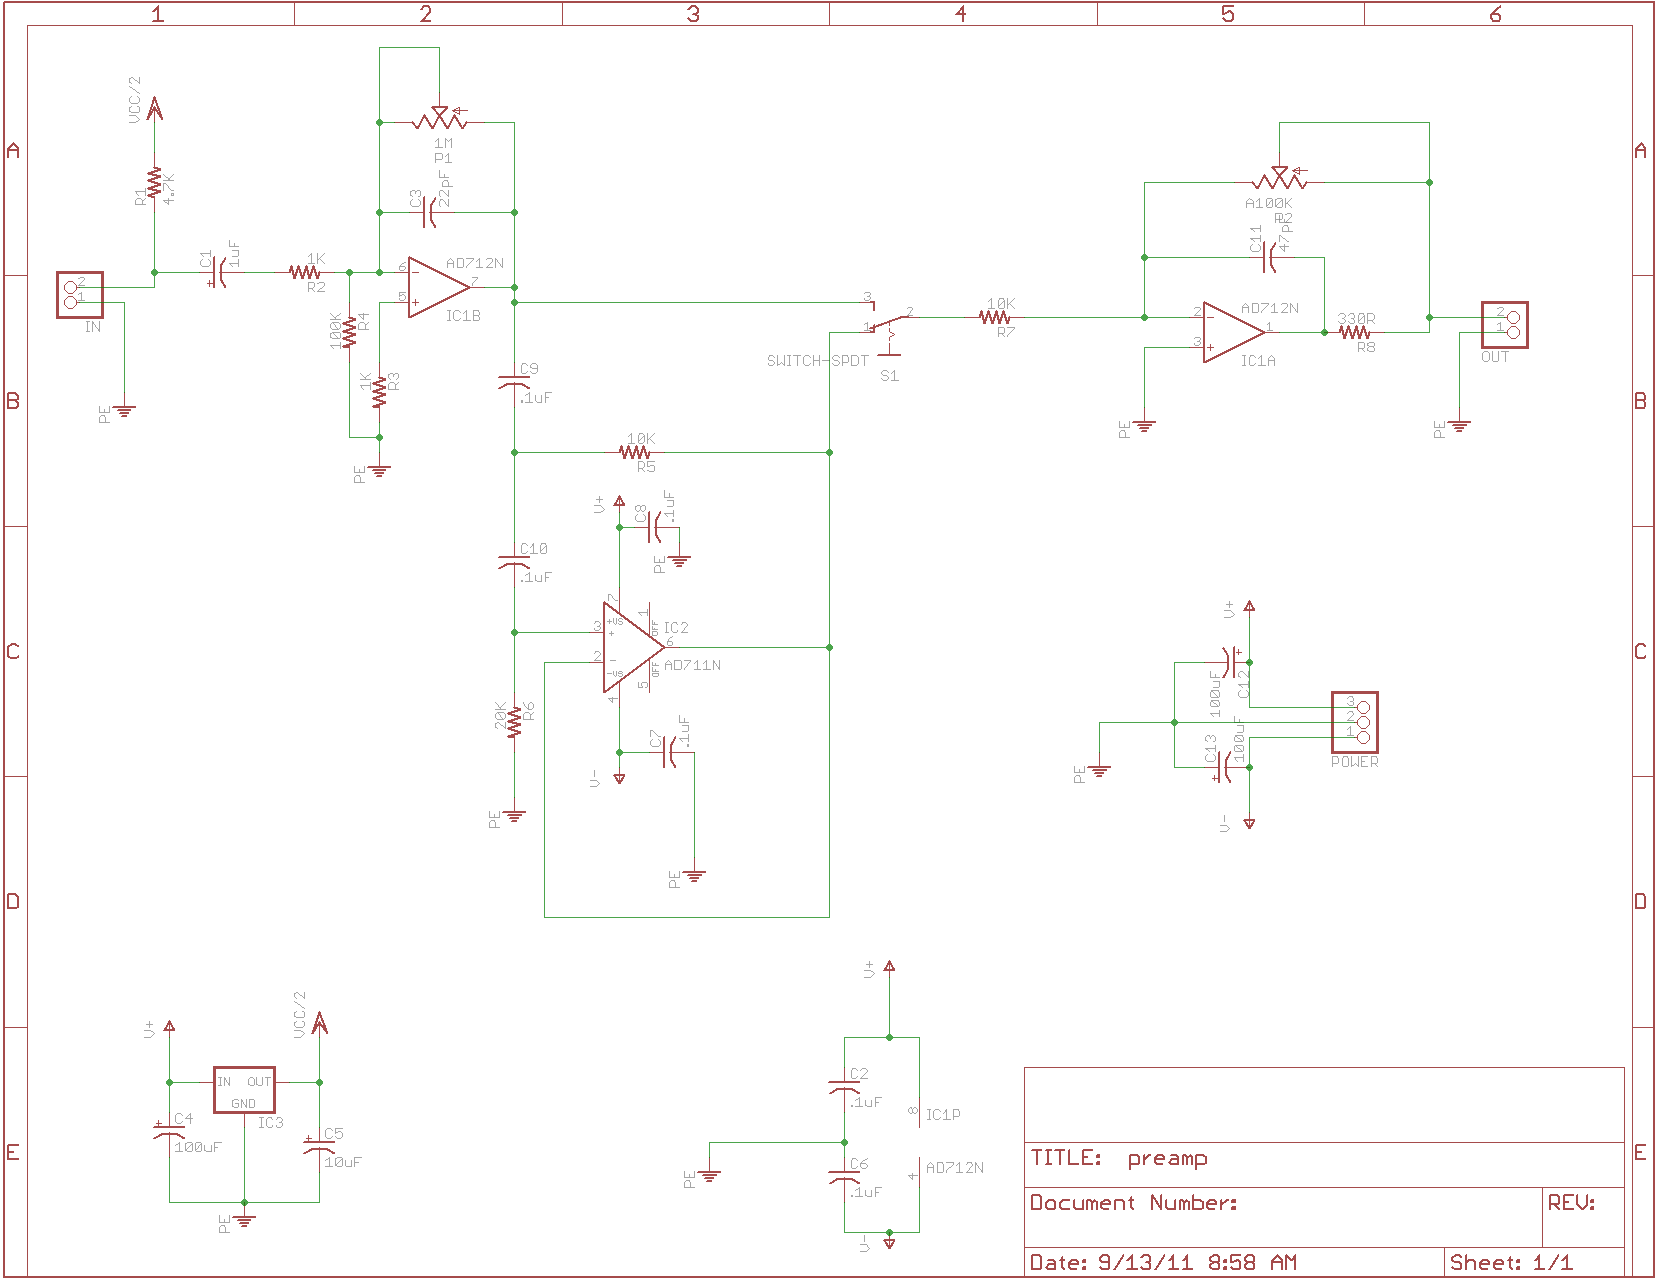Image resolution: width=1657 pixels, height=1282 pixels.
Task: Select the IC2 AD711N op-amp
Action: coord(630,647)
